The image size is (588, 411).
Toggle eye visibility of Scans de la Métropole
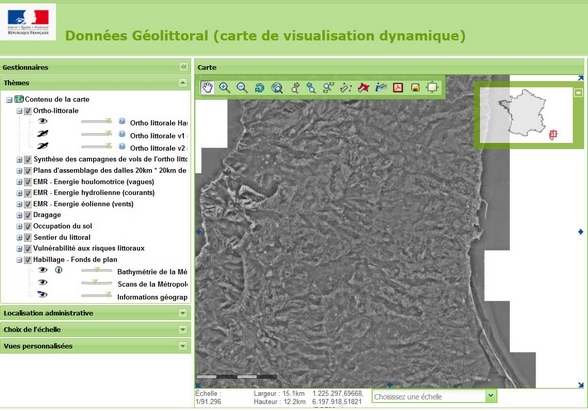click(42, 282)
